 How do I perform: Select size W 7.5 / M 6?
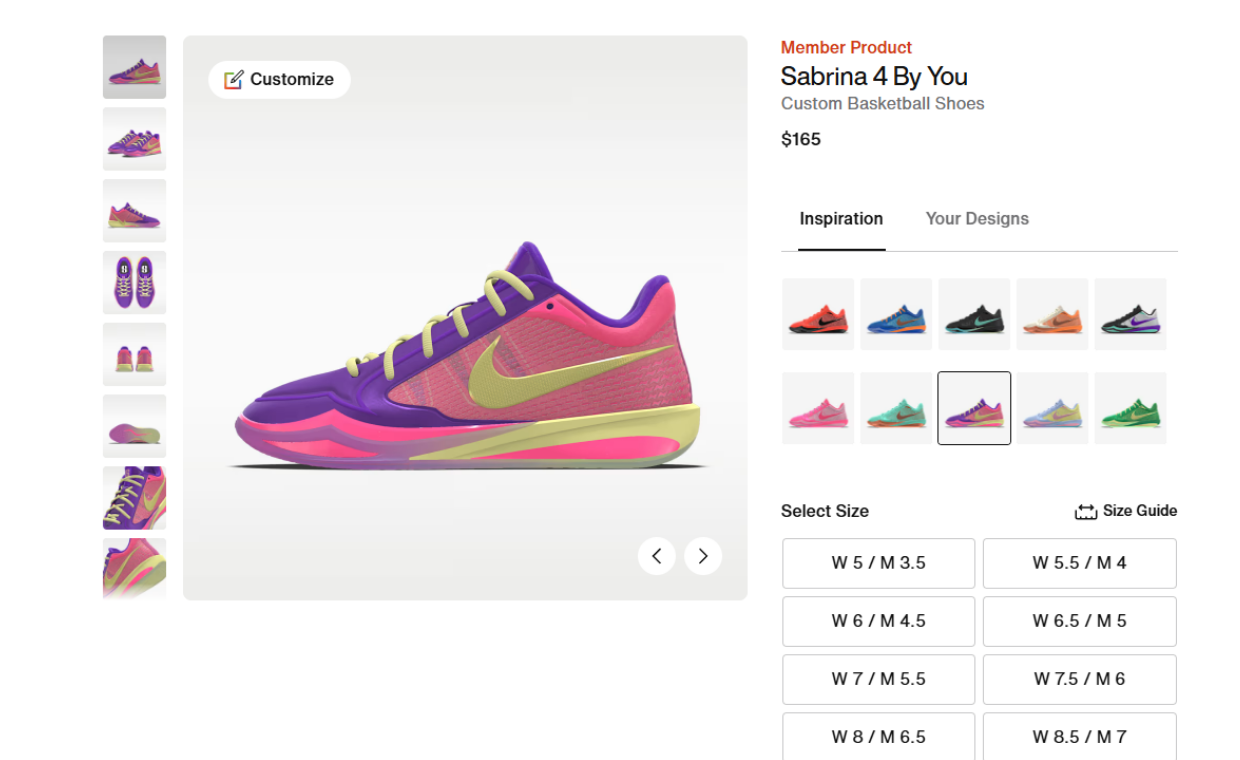1080,679
